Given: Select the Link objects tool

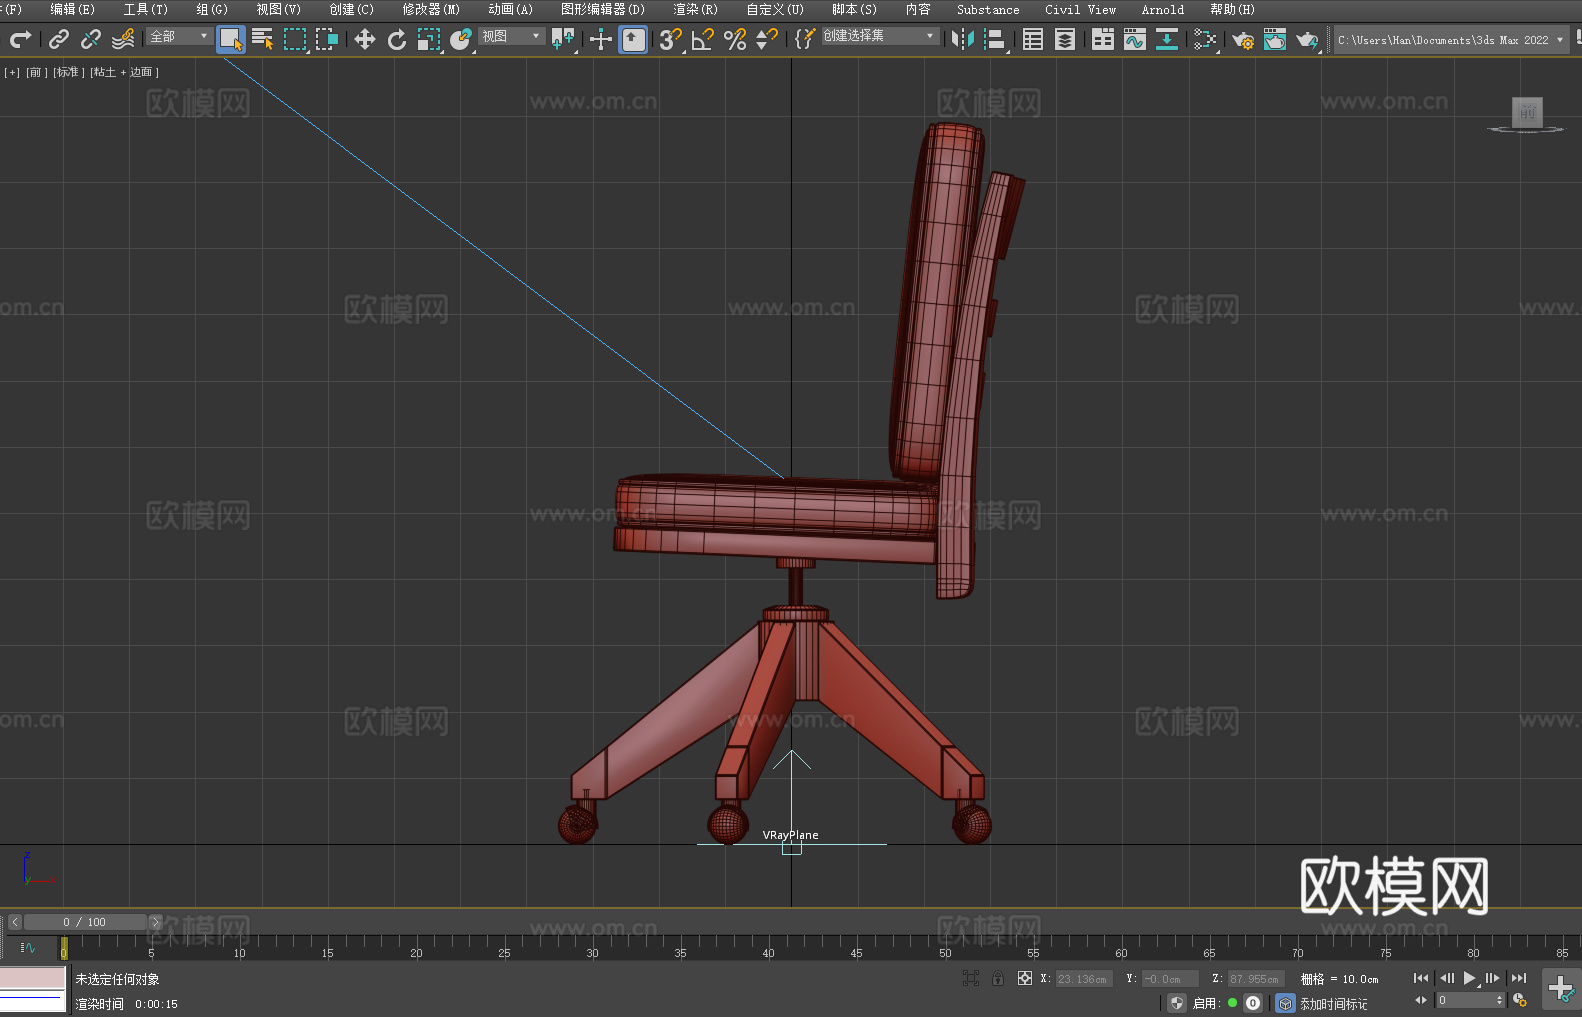Looking at the screenshot, I should tap(59, 39).
